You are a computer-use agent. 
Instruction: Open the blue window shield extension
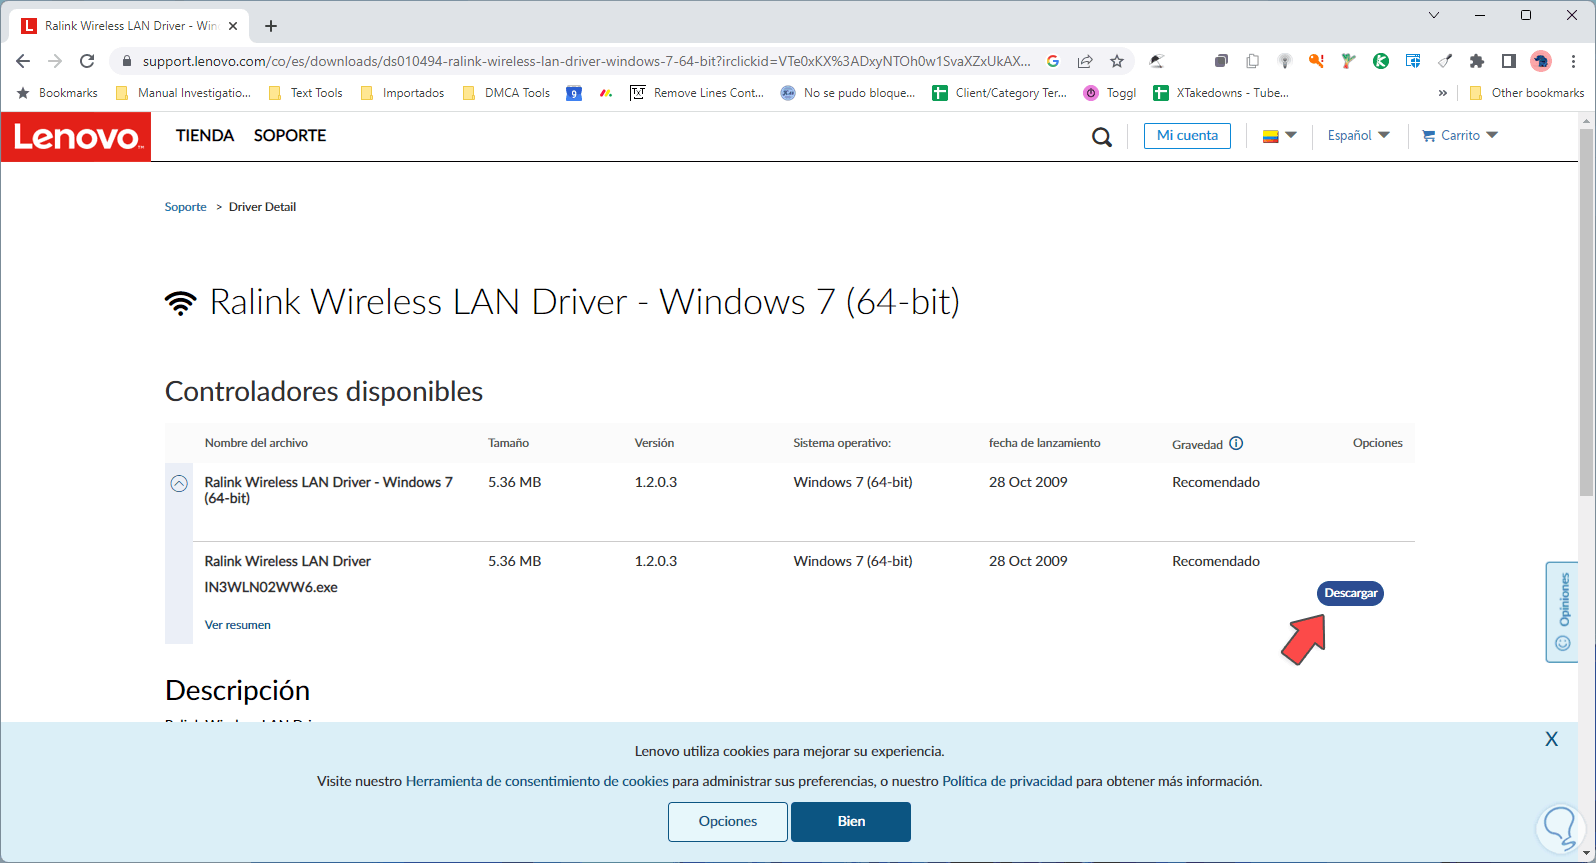pos(1413,61)
